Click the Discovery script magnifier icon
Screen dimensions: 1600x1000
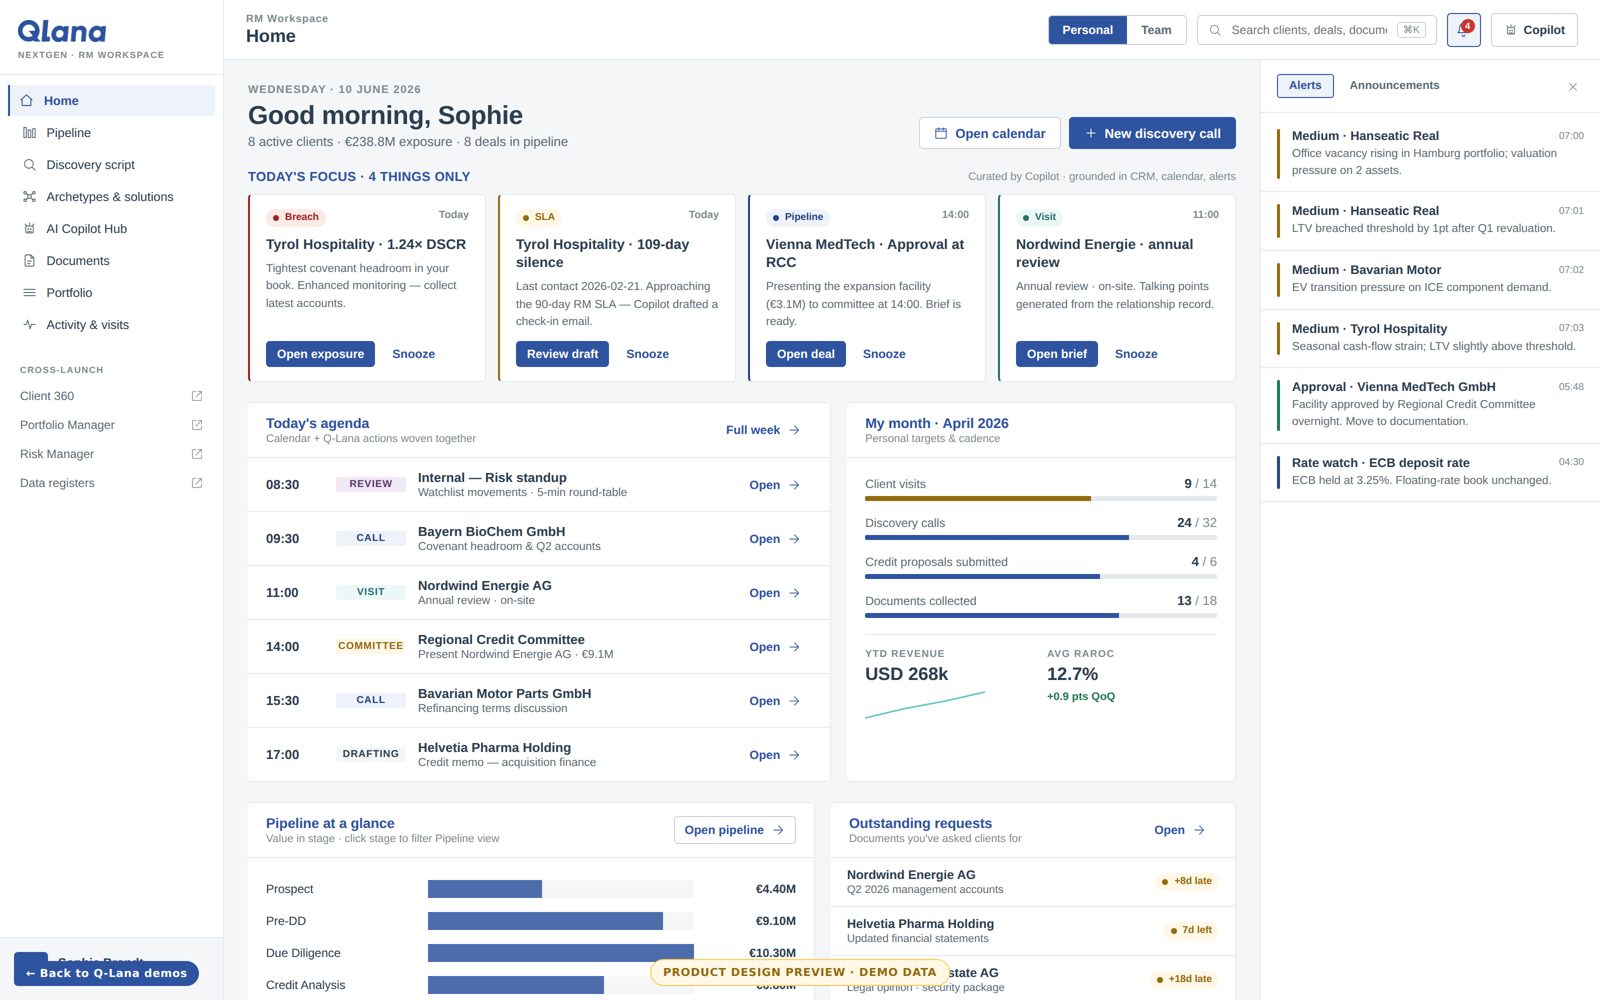(29, 164)
